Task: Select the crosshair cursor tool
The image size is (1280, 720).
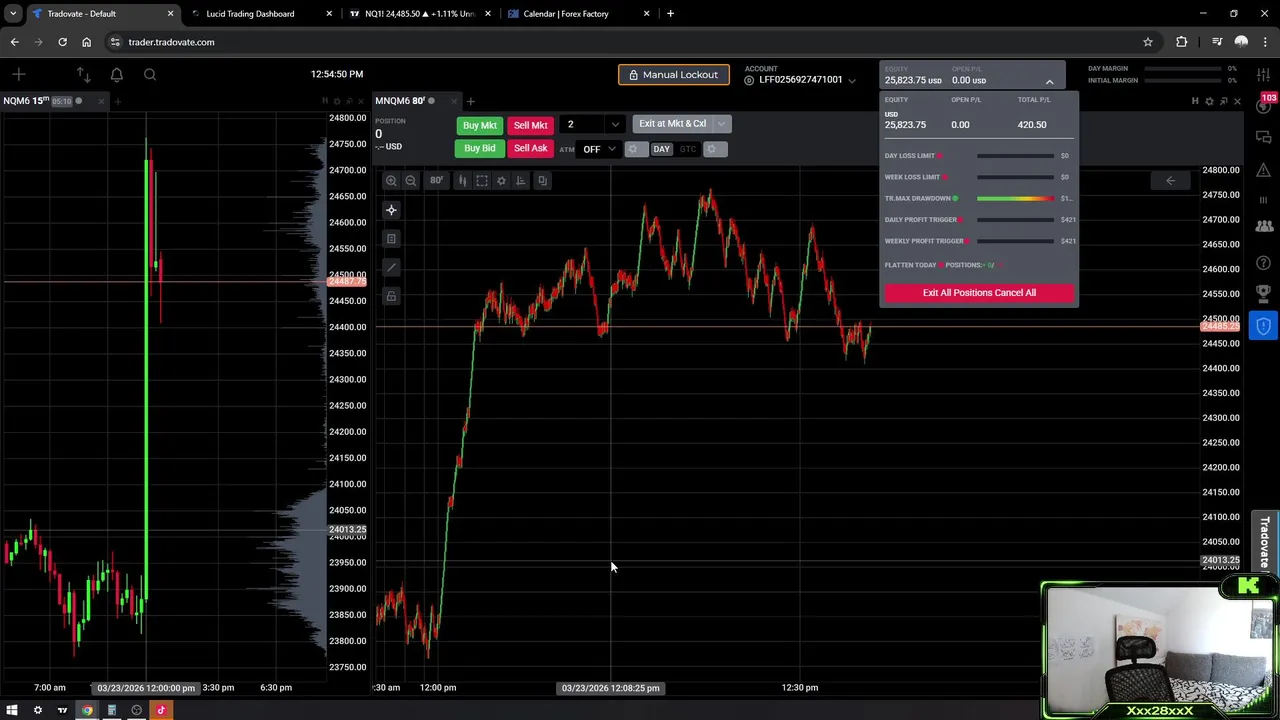Action: pos(391,210)
